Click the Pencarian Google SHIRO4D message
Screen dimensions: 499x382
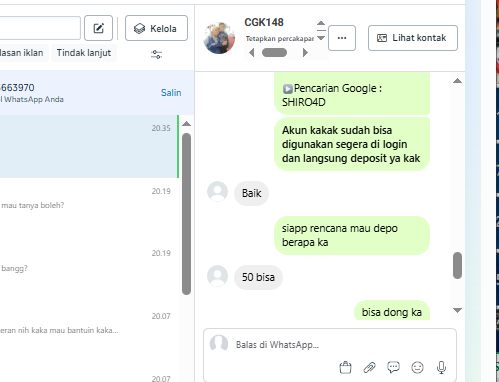(352, 94)
